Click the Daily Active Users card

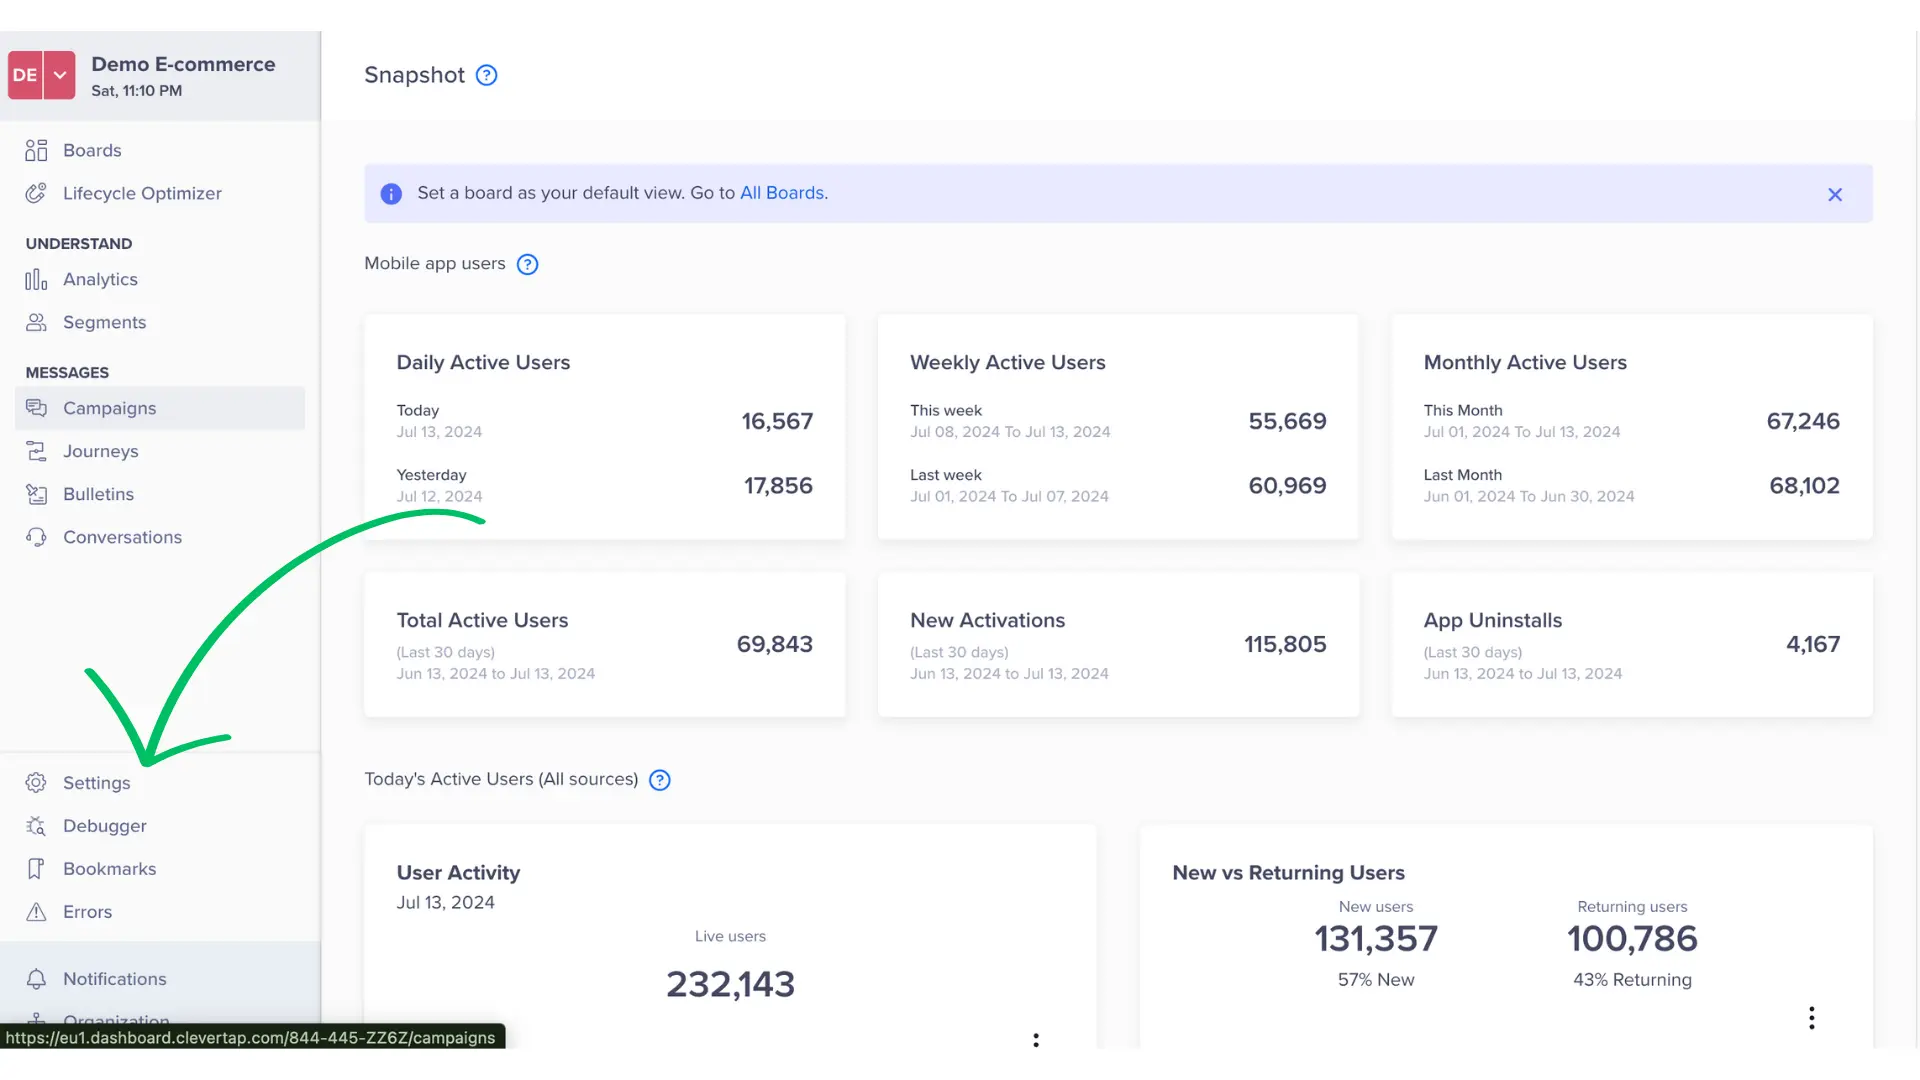tap(604, 427)
